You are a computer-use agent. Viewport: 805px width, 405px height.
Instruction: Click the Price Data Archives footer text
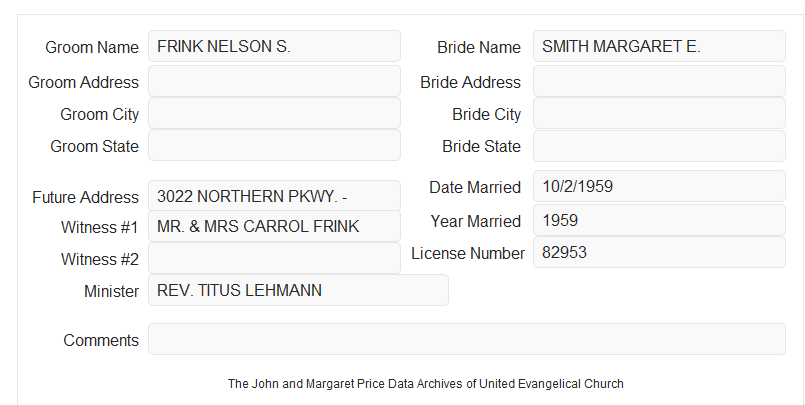(x=426, y=383)
